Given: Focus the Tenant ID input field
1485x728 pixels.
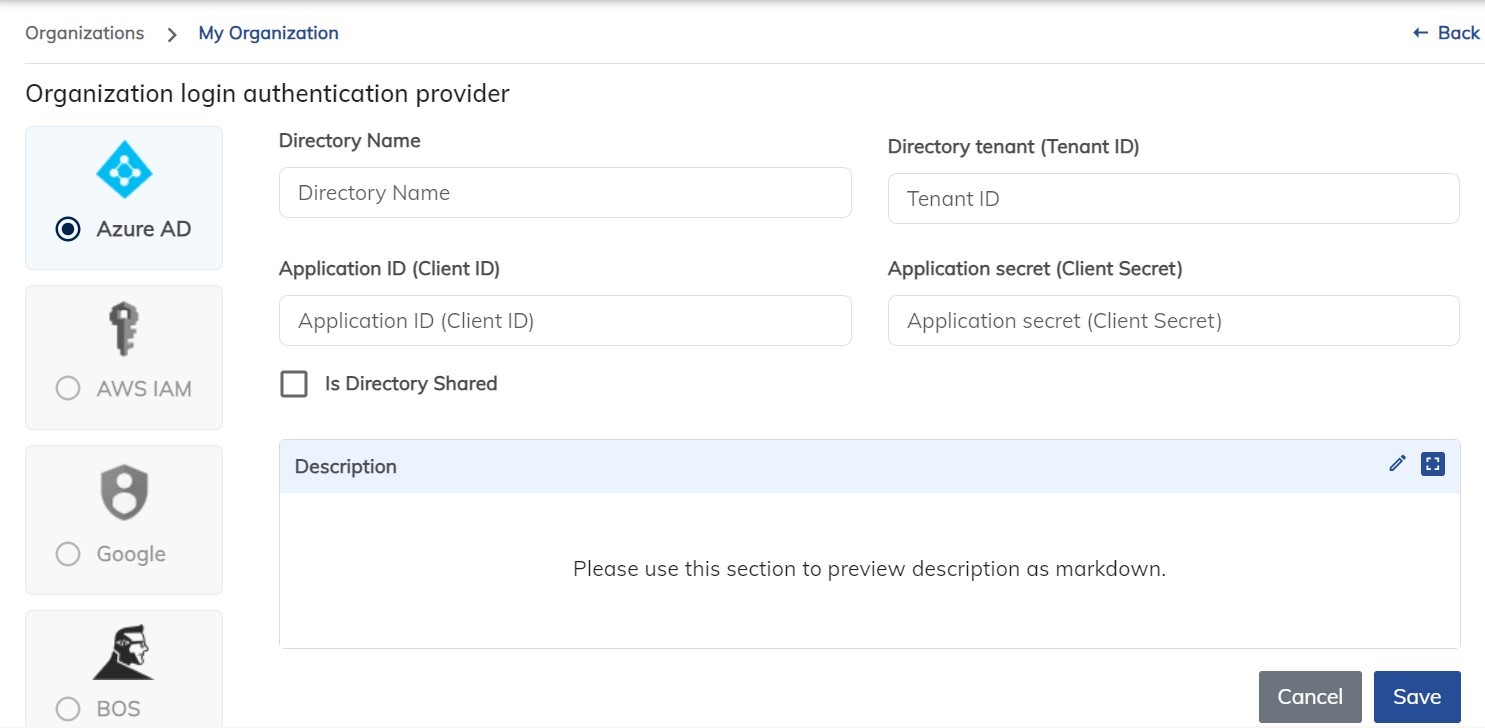Looking at the screenshot, I should point(1174,199).
